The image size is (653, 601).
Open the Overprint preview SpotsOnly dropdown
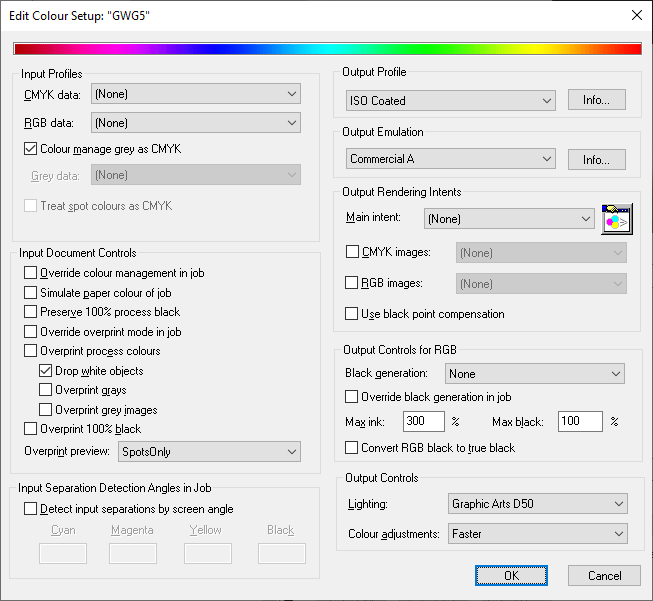pos(207,452)
